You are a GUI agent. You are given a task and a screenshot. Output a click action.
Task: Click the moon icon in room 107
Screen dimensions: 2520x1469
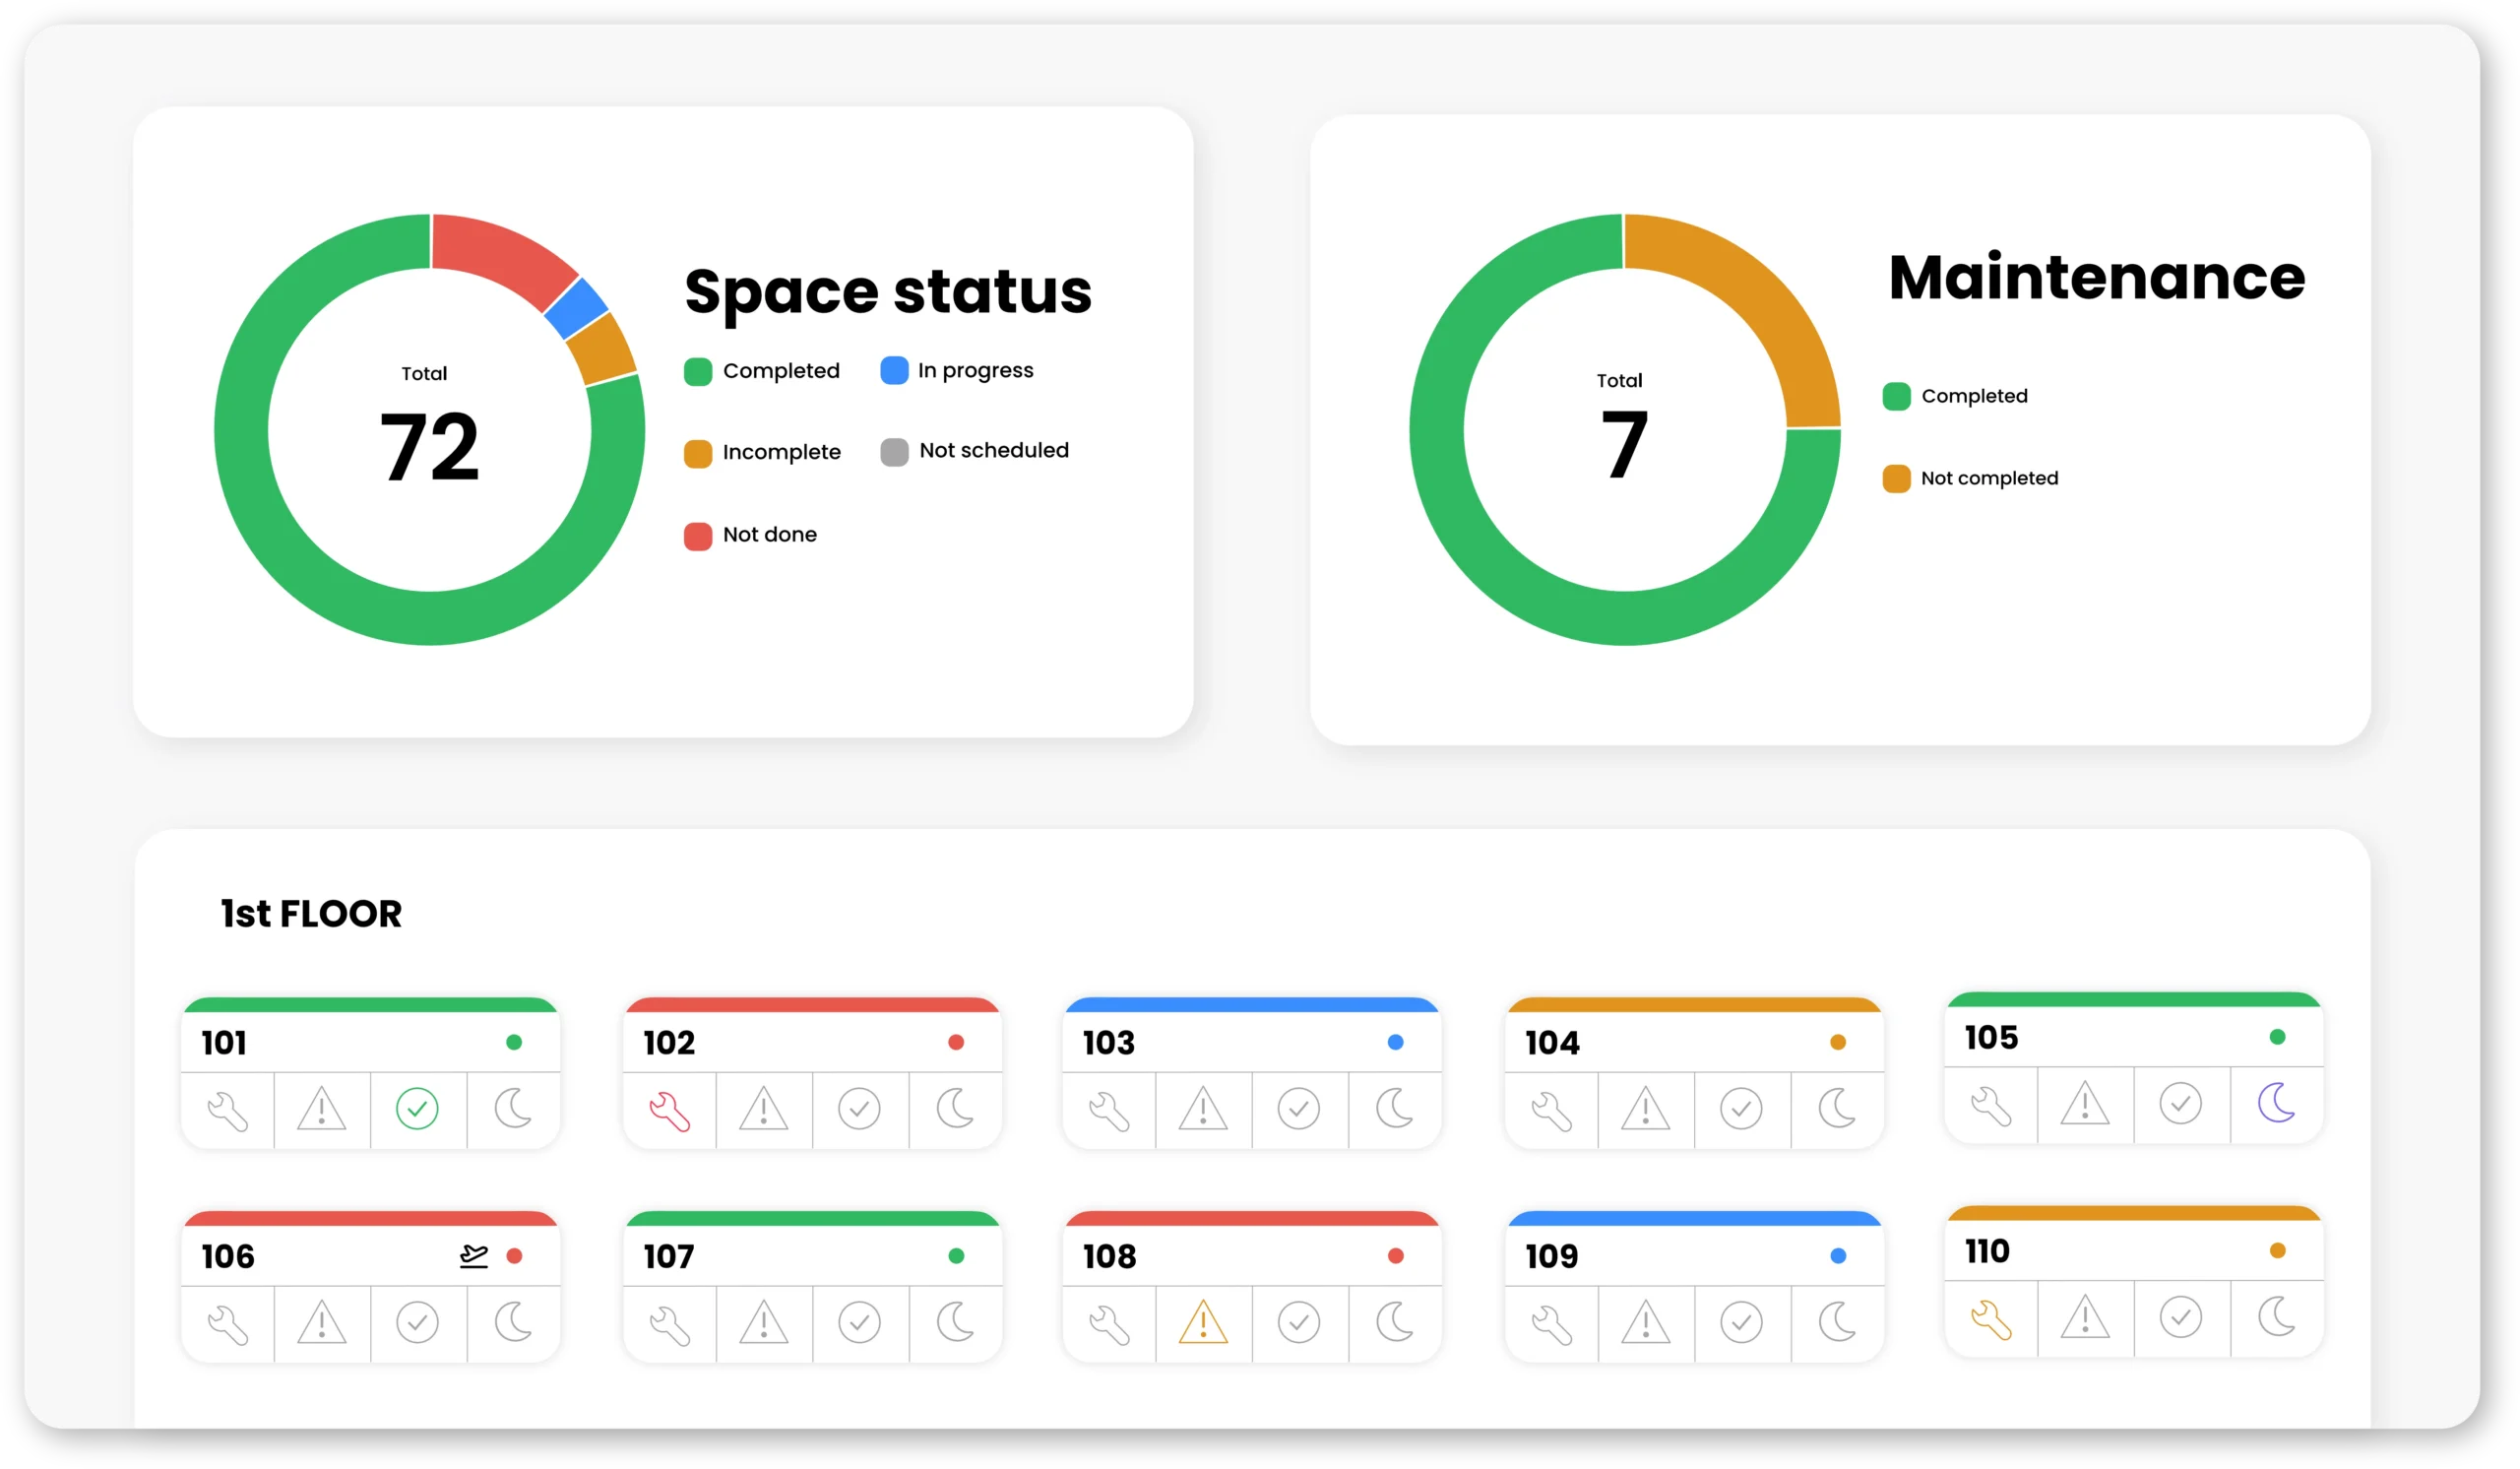pyautogui.click(x=955, y=1322)
